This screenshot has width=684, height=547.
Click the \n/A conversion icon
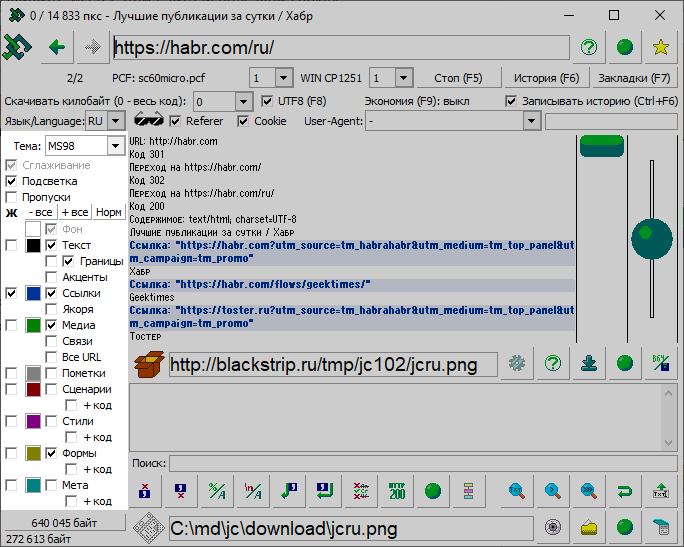point(253,491)
